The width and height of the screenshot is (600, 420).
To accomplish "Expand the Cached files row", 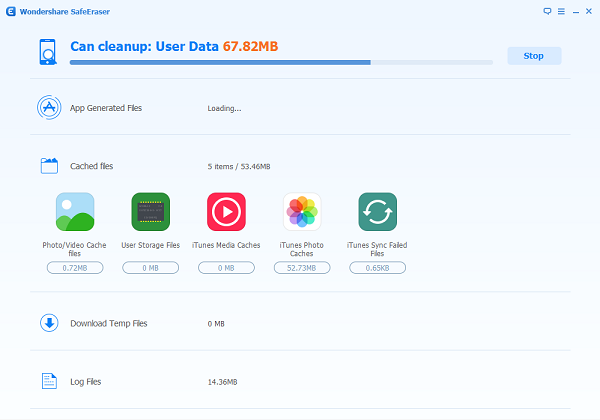I will pos(300,166).
